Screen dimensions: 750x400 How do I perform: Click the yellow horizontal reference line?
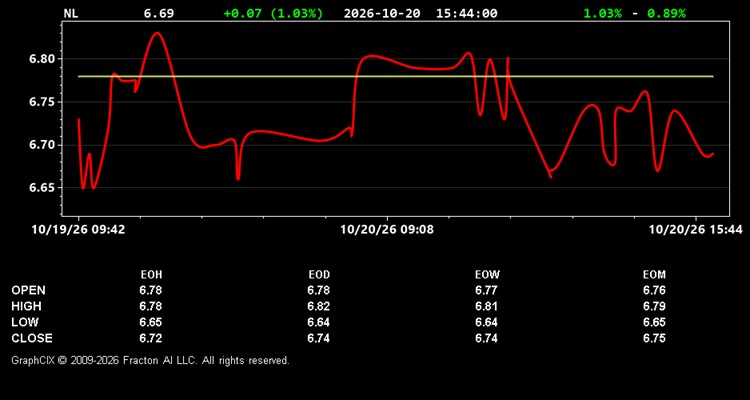396,77
